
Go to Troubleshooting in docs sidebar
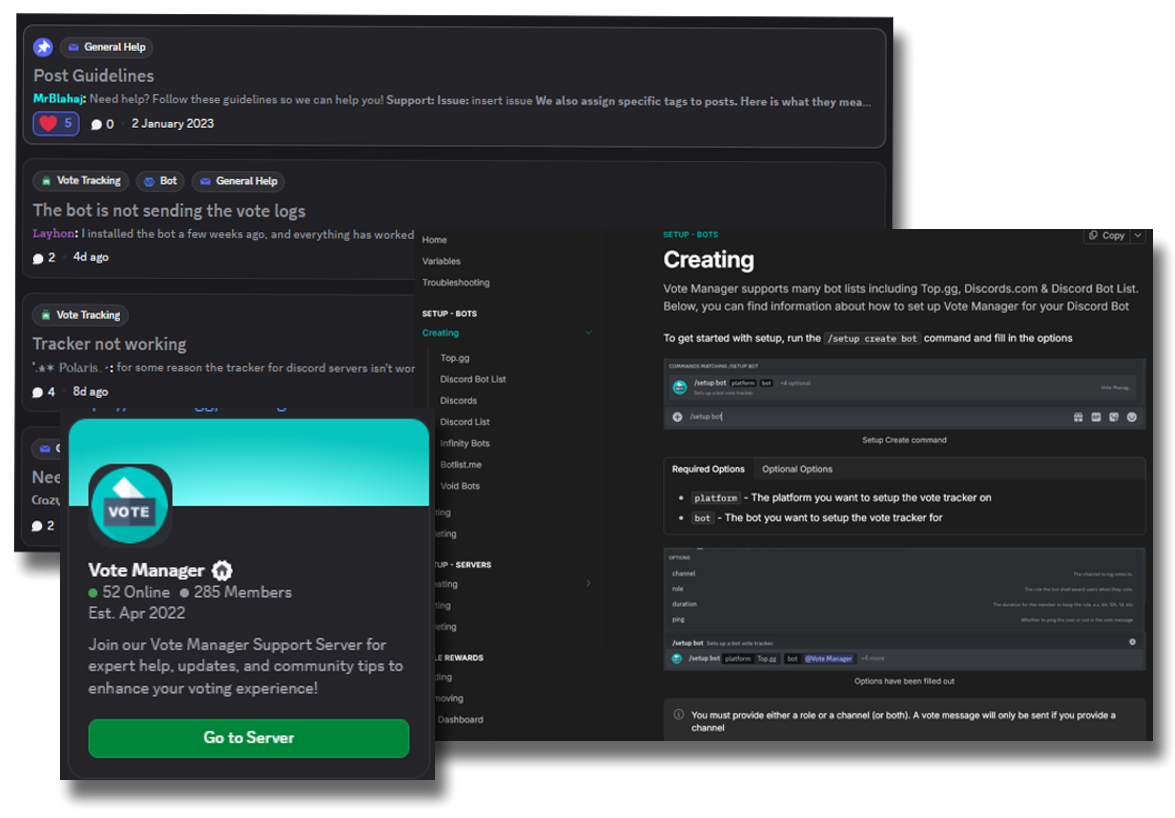coord(456,283)
